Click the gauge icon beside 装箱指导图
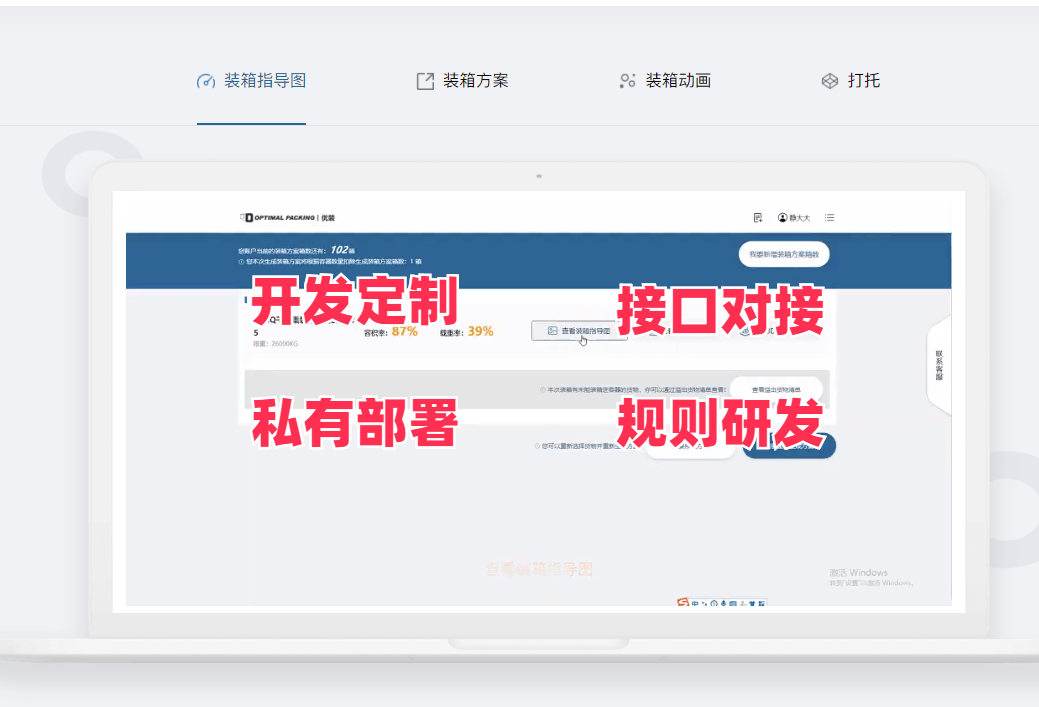This screenshot has height=707, width=1039. click(206, 81)
